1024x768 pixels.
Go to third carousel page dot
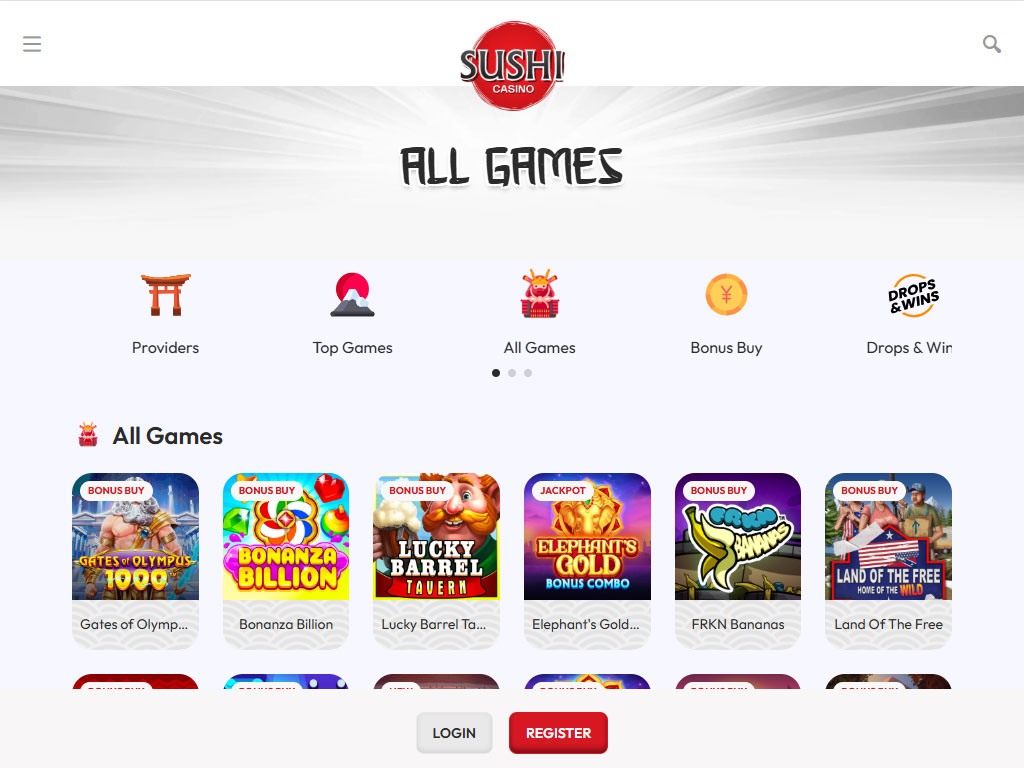(528, 373)
